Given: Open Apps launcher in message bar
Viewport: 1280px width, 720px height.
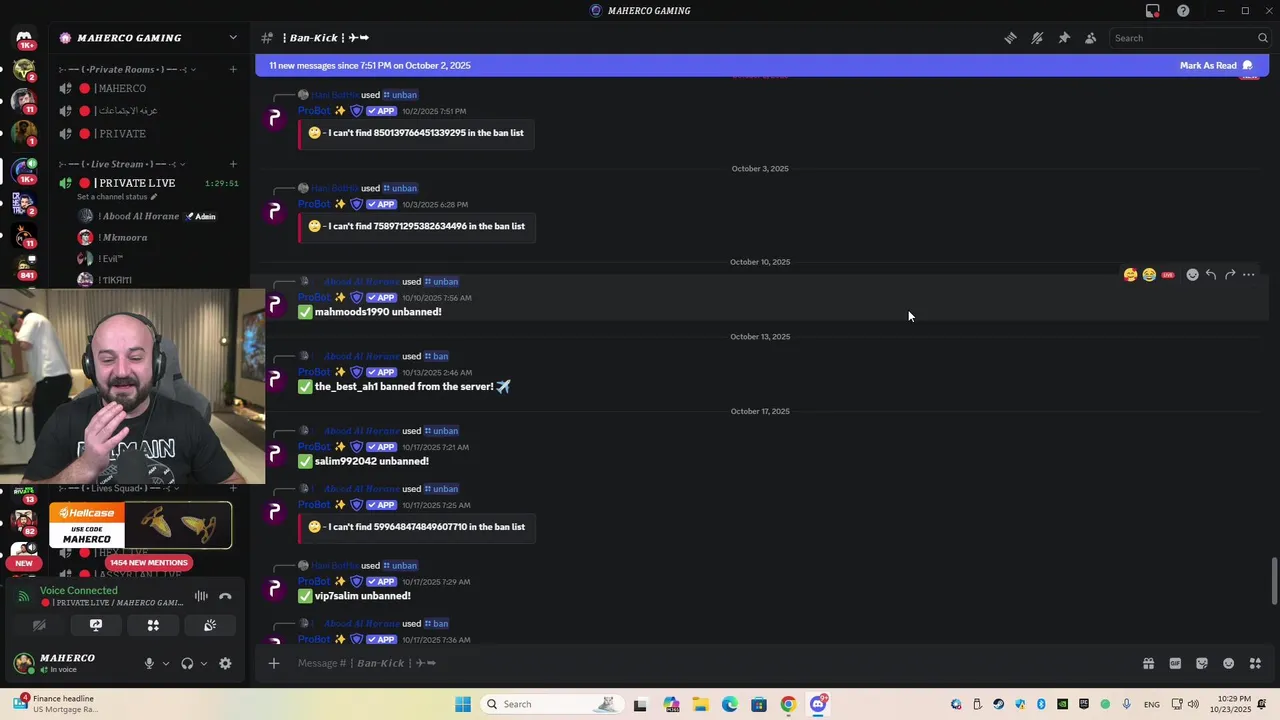Looking at the screenshot, I should (1255, 663).
